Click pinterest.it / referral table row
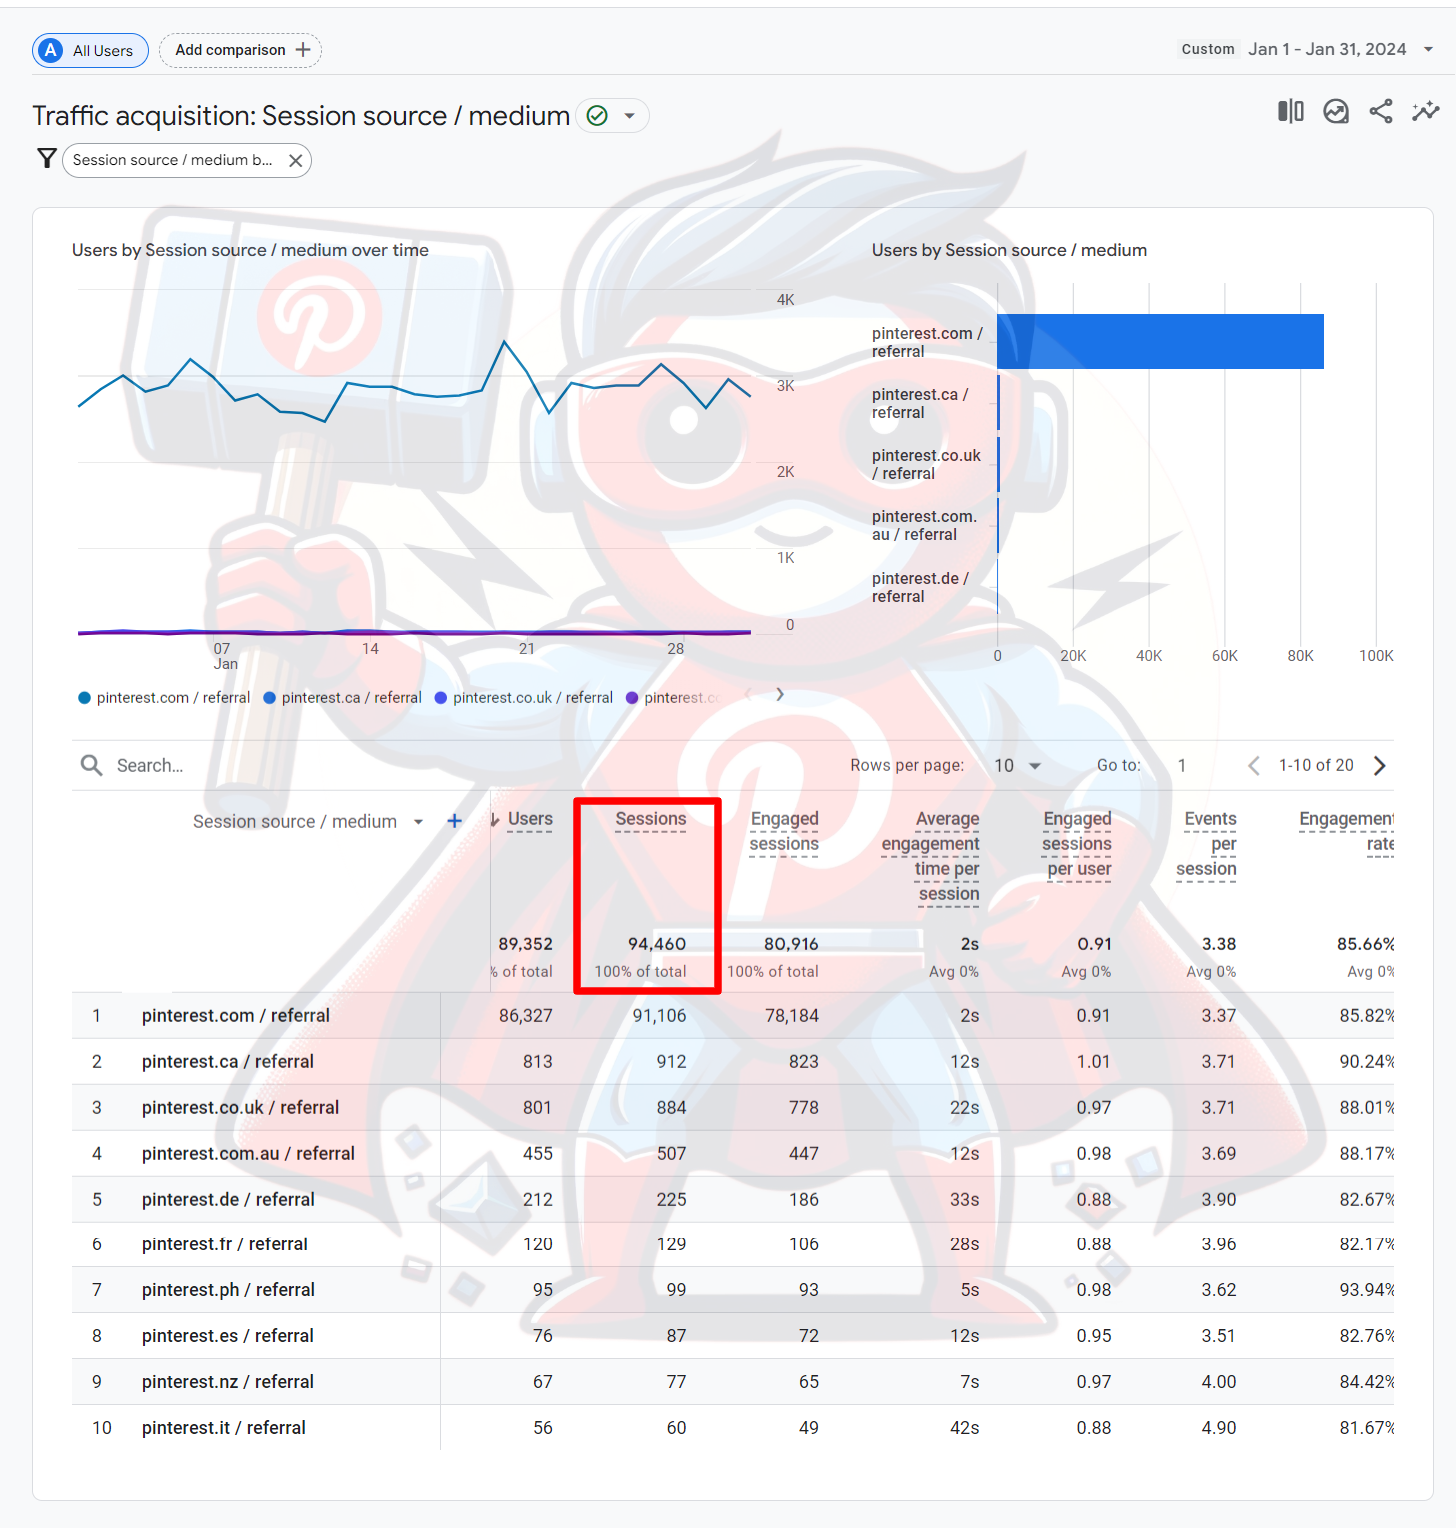This screenshot has height=1528, width=1456. (733, 1428)
